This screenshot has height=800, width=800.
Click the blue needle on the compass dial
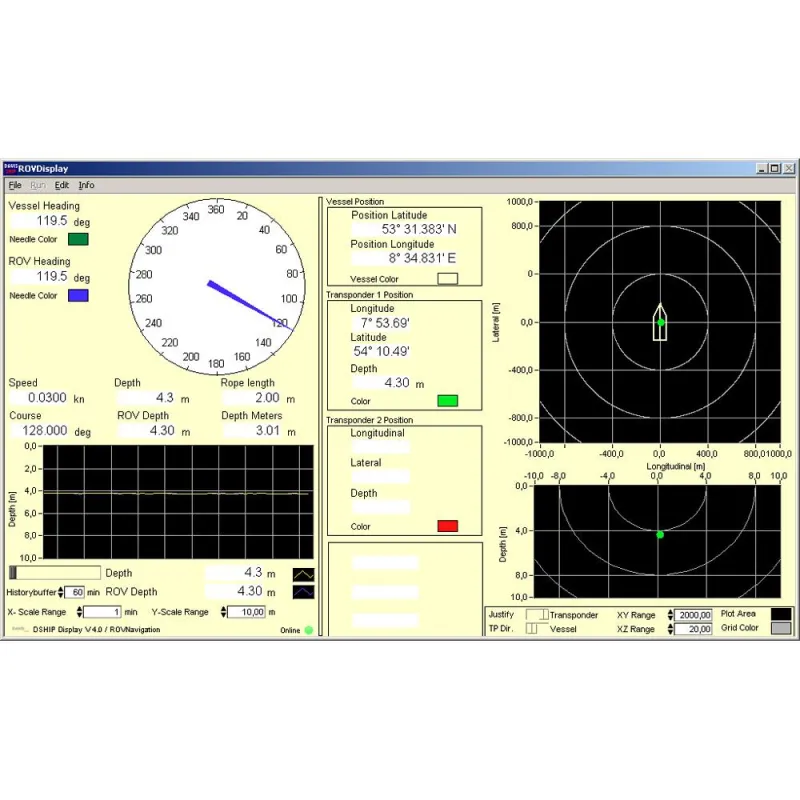point(249,306)
